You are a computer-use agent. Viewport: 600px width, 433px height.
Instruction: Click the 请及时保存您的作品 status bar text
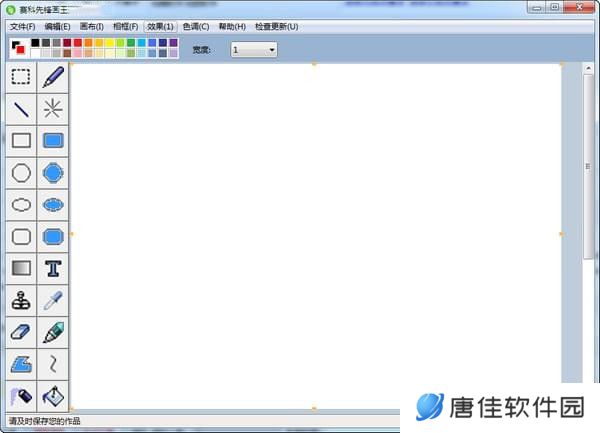[44, 421]
